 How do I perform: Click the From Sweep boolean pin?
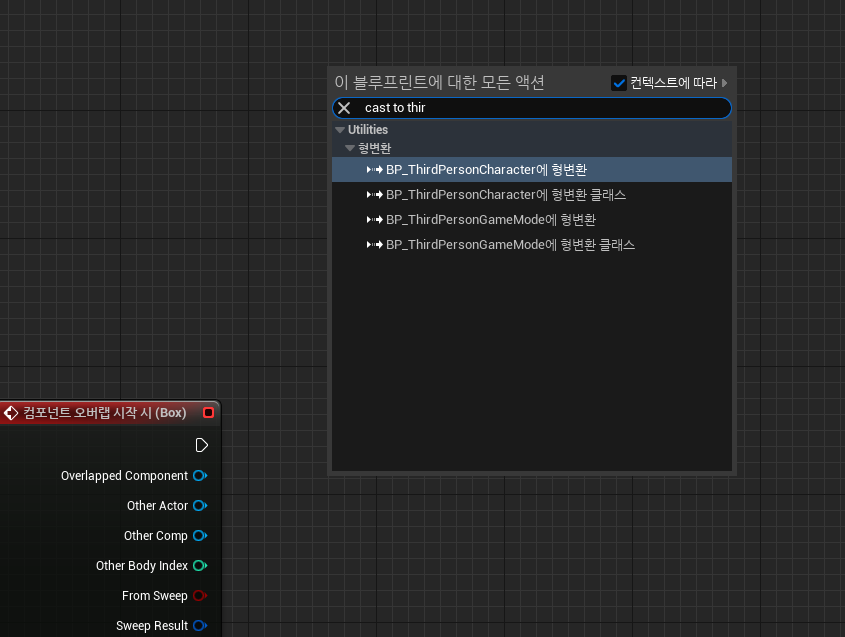point(200,596)
